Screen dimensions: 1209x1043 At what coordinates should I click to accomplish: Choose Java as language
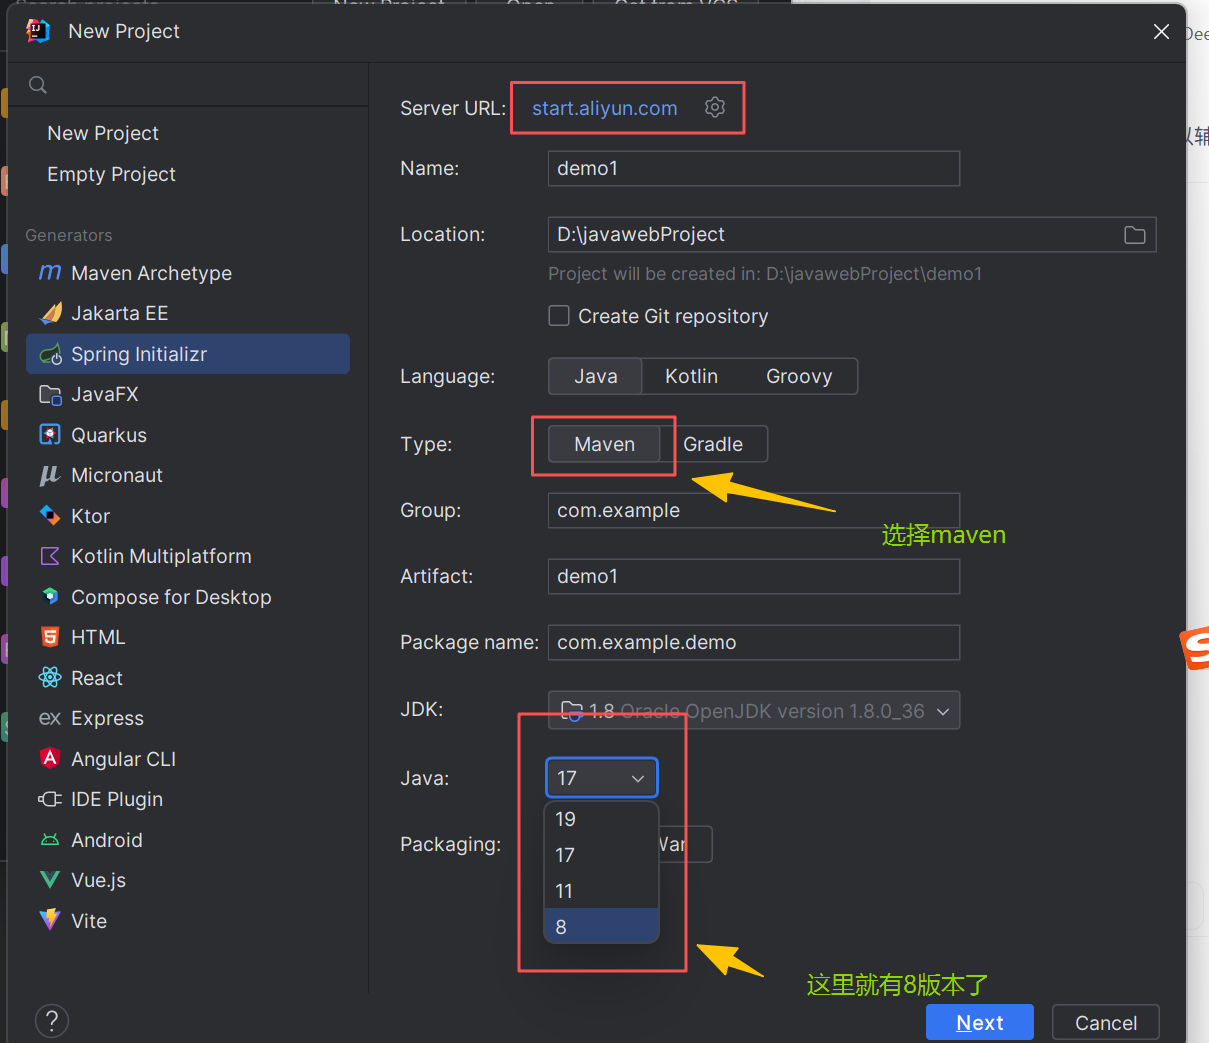[595, 376]
